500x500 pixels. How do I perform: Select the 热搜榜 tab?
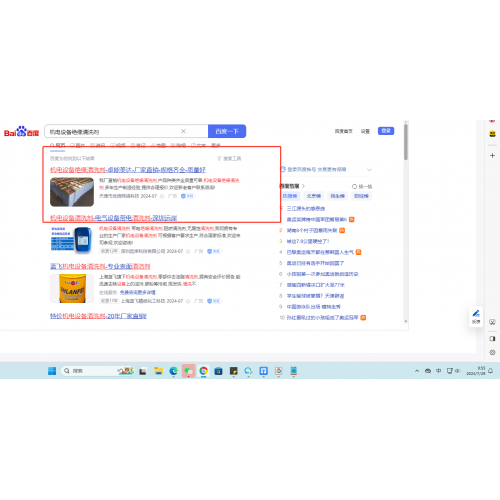coord(290,196)
